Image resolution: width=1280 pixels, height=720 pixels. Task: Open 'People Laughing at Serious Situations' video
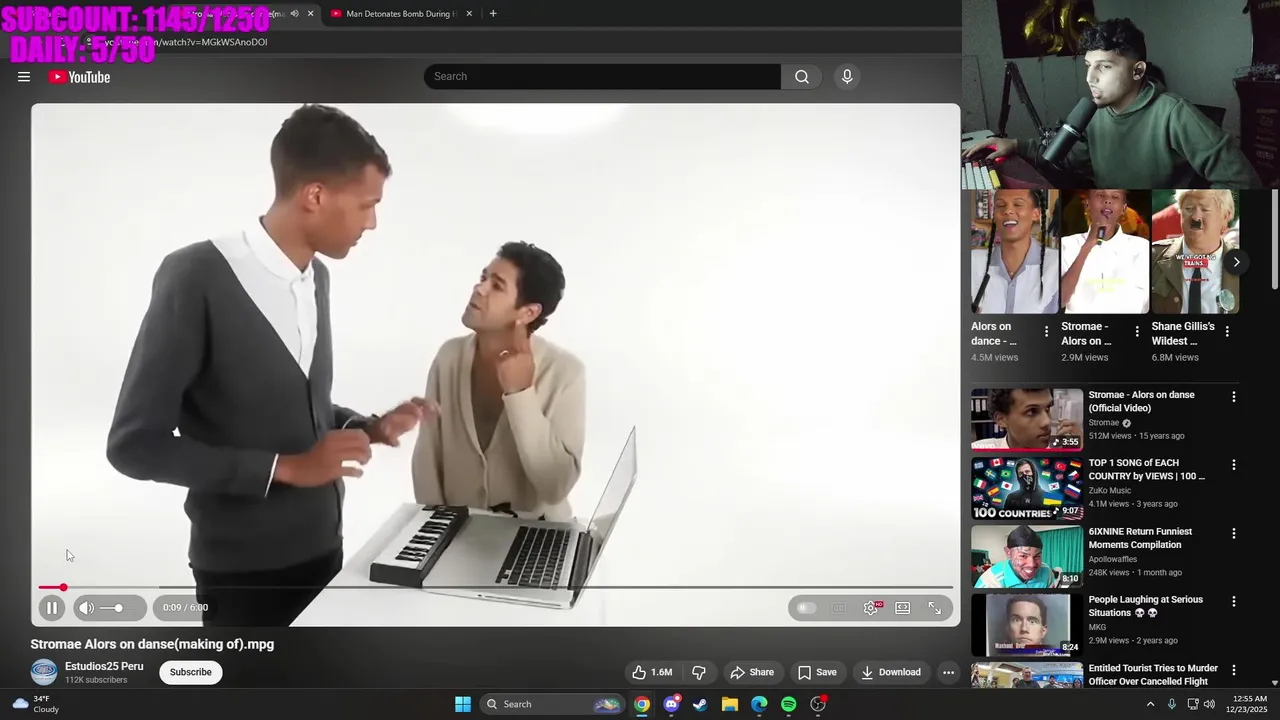pyautogui.click(x=1145, y=606)
